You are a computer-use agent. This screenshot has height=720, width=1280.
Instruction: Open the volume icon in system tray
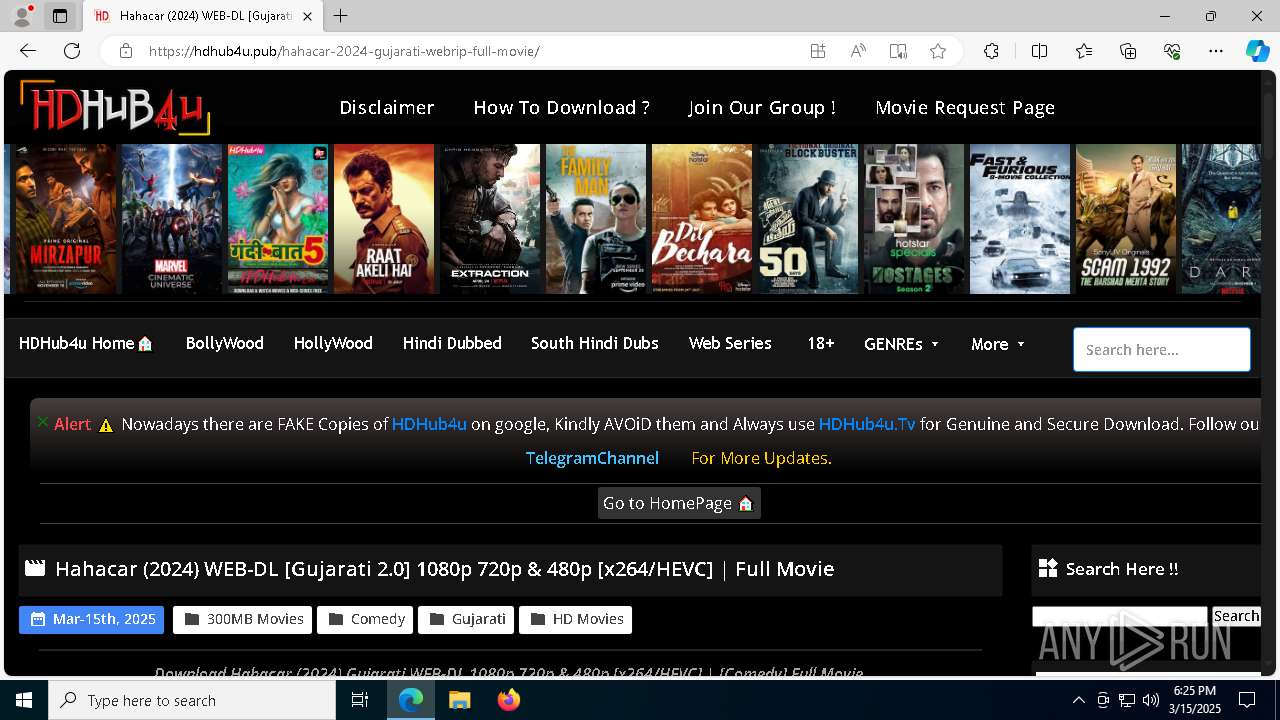[1151, 700]
